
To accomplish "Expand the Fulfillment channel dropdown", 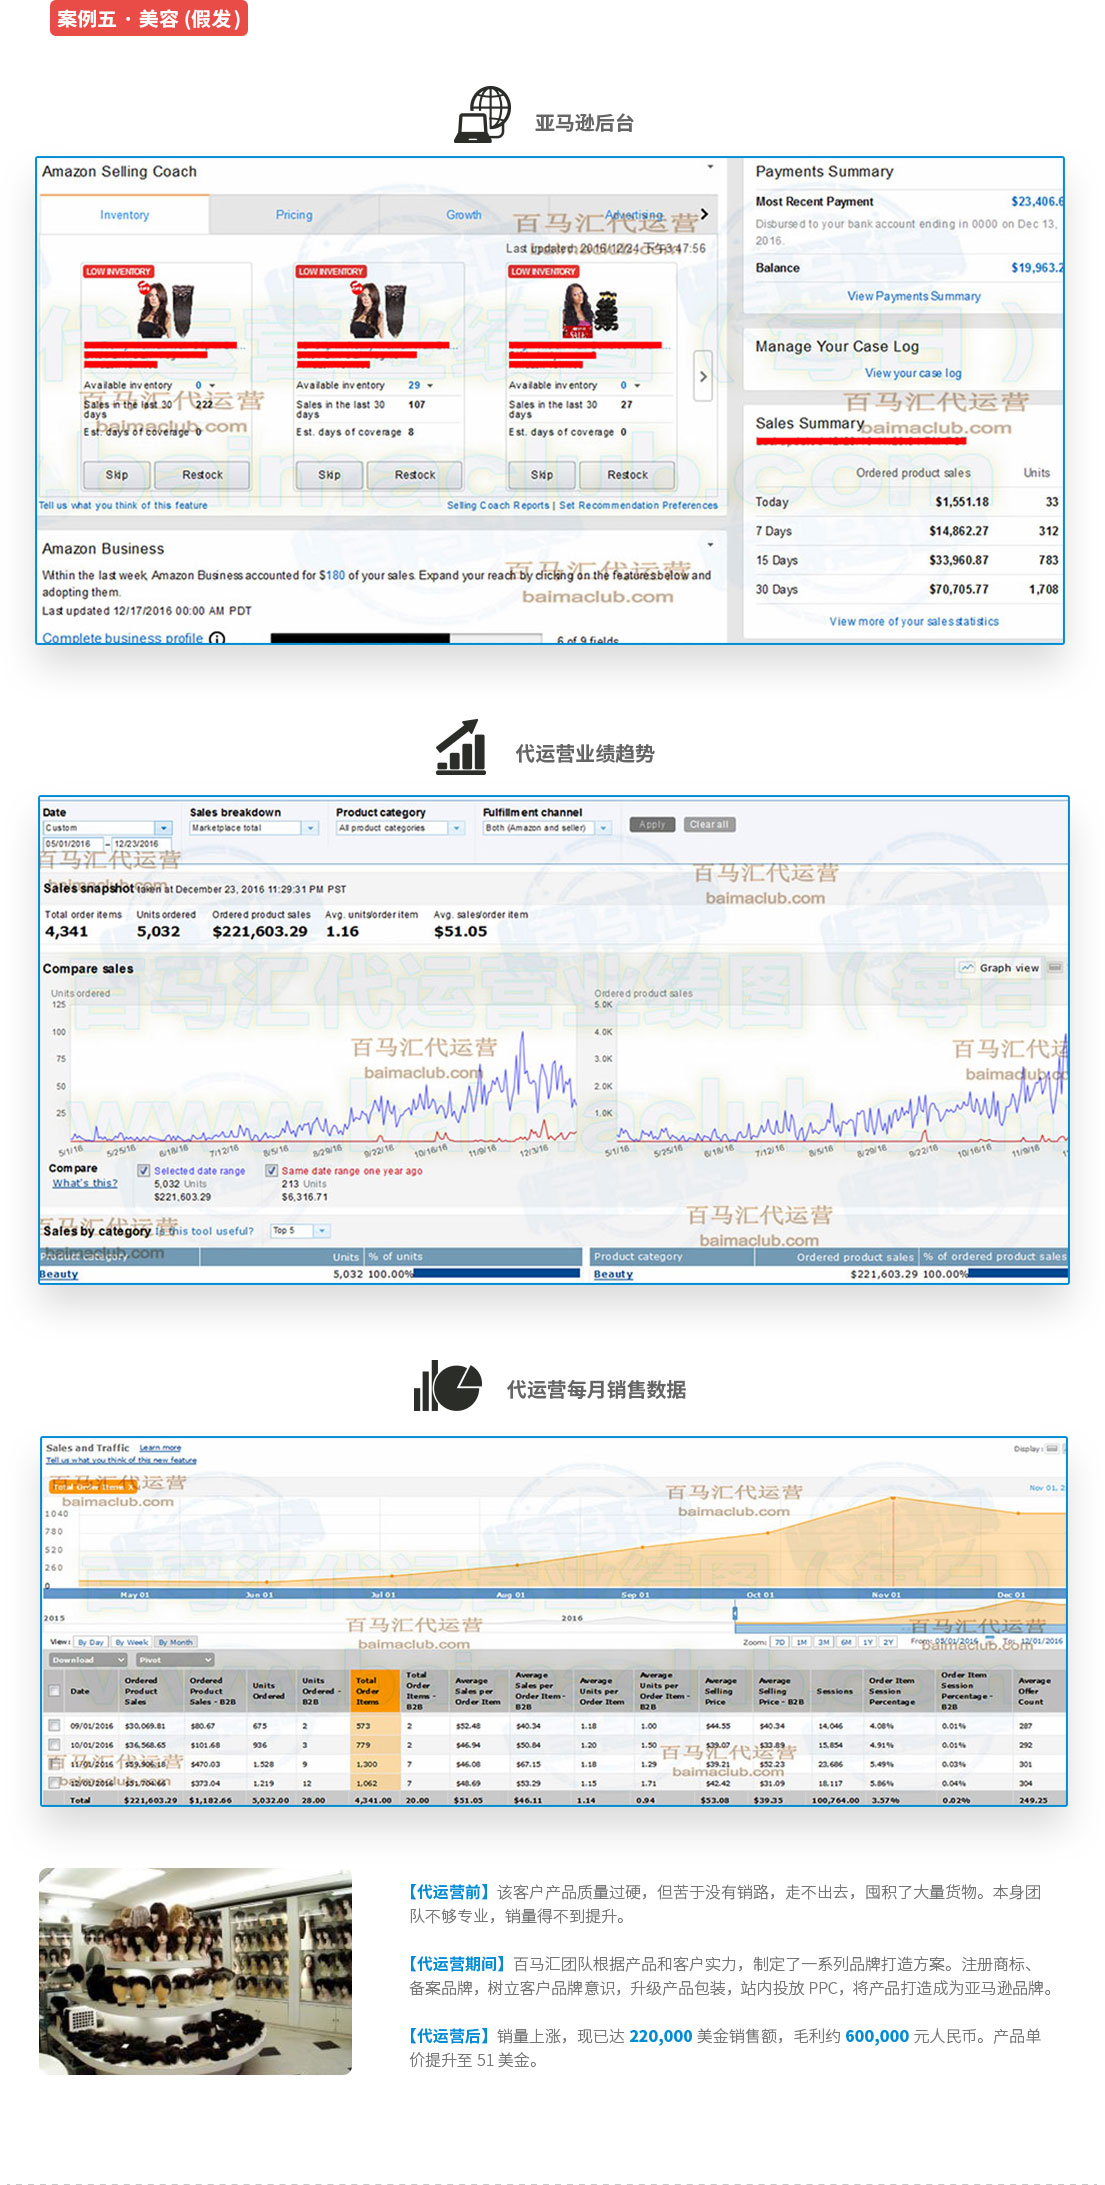I will coord(603,828).
